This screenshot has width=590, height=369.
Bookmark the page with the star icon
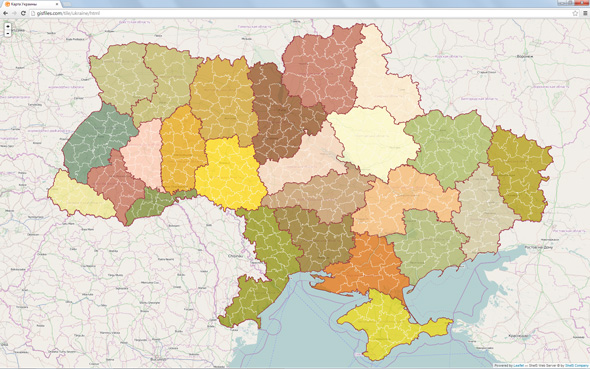pos(575,13)
